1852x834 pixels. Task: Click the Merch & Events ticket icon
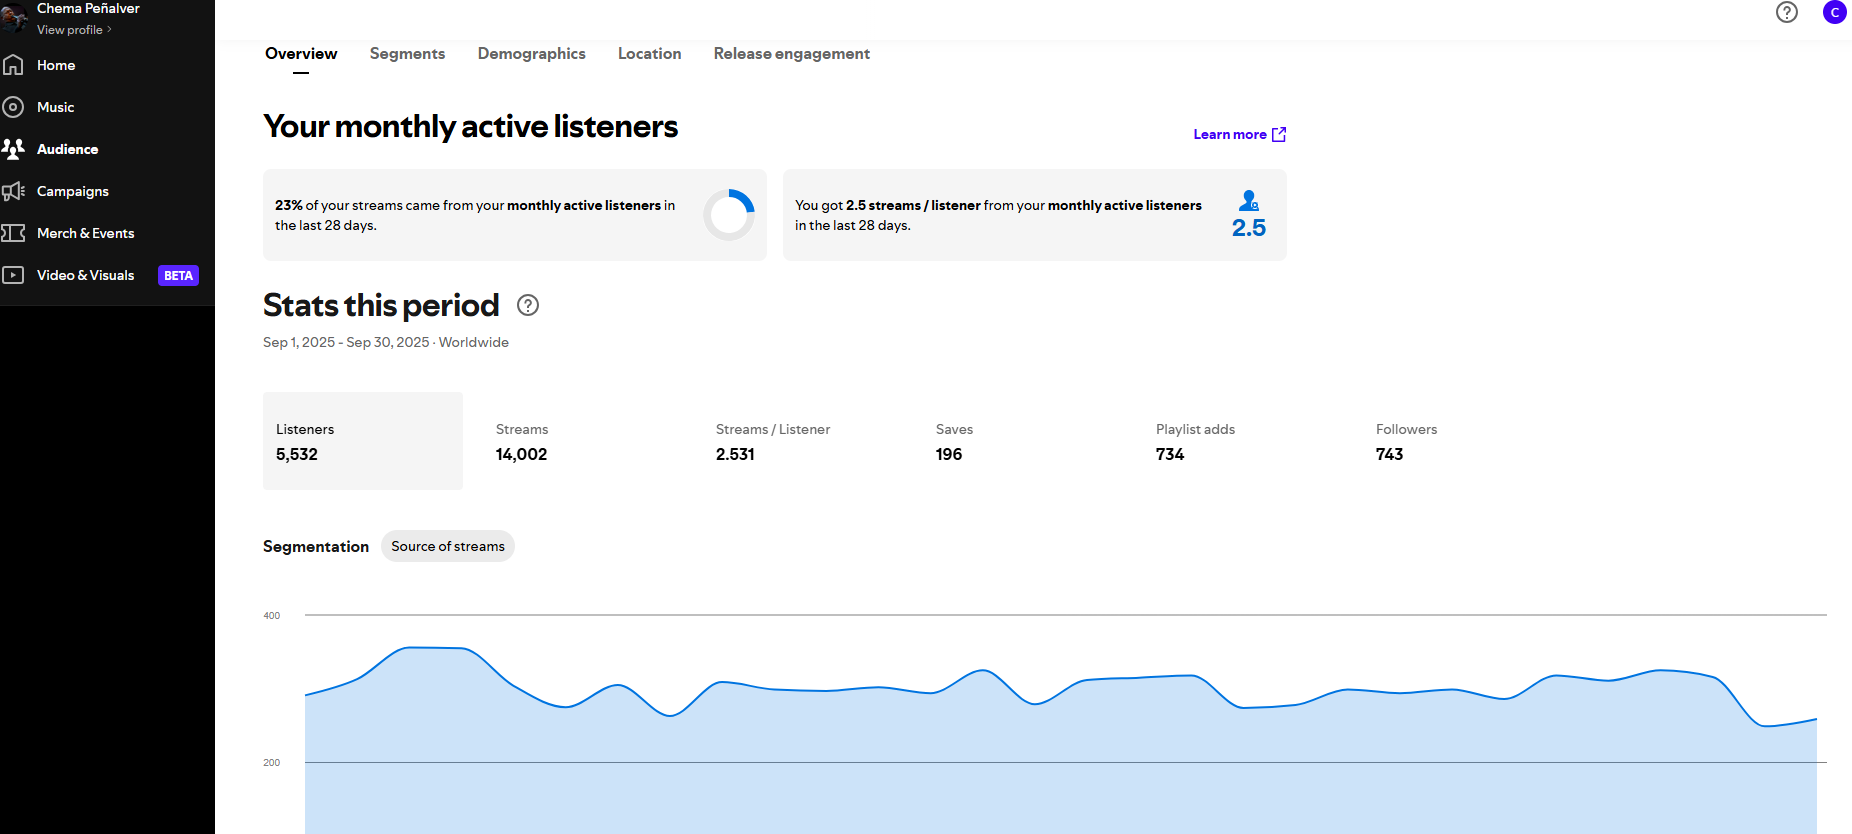13,233
